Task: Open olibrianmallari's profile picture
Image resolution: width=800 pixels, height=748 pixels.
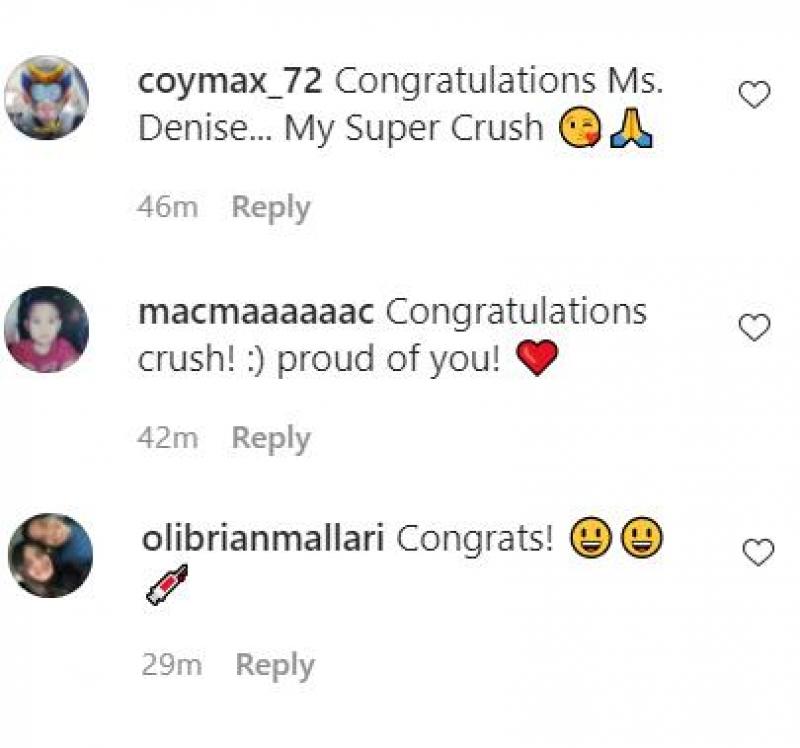Action: point(50,556)
